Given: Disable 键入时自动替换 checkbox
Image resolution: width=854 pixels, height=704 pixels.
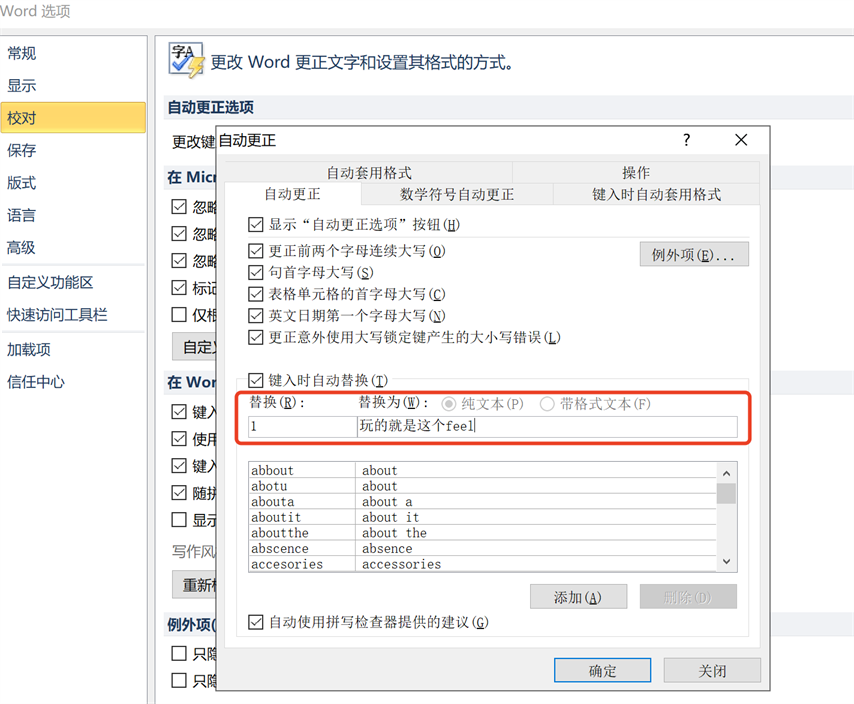Looking at the screenshot, I should [256, 380].
